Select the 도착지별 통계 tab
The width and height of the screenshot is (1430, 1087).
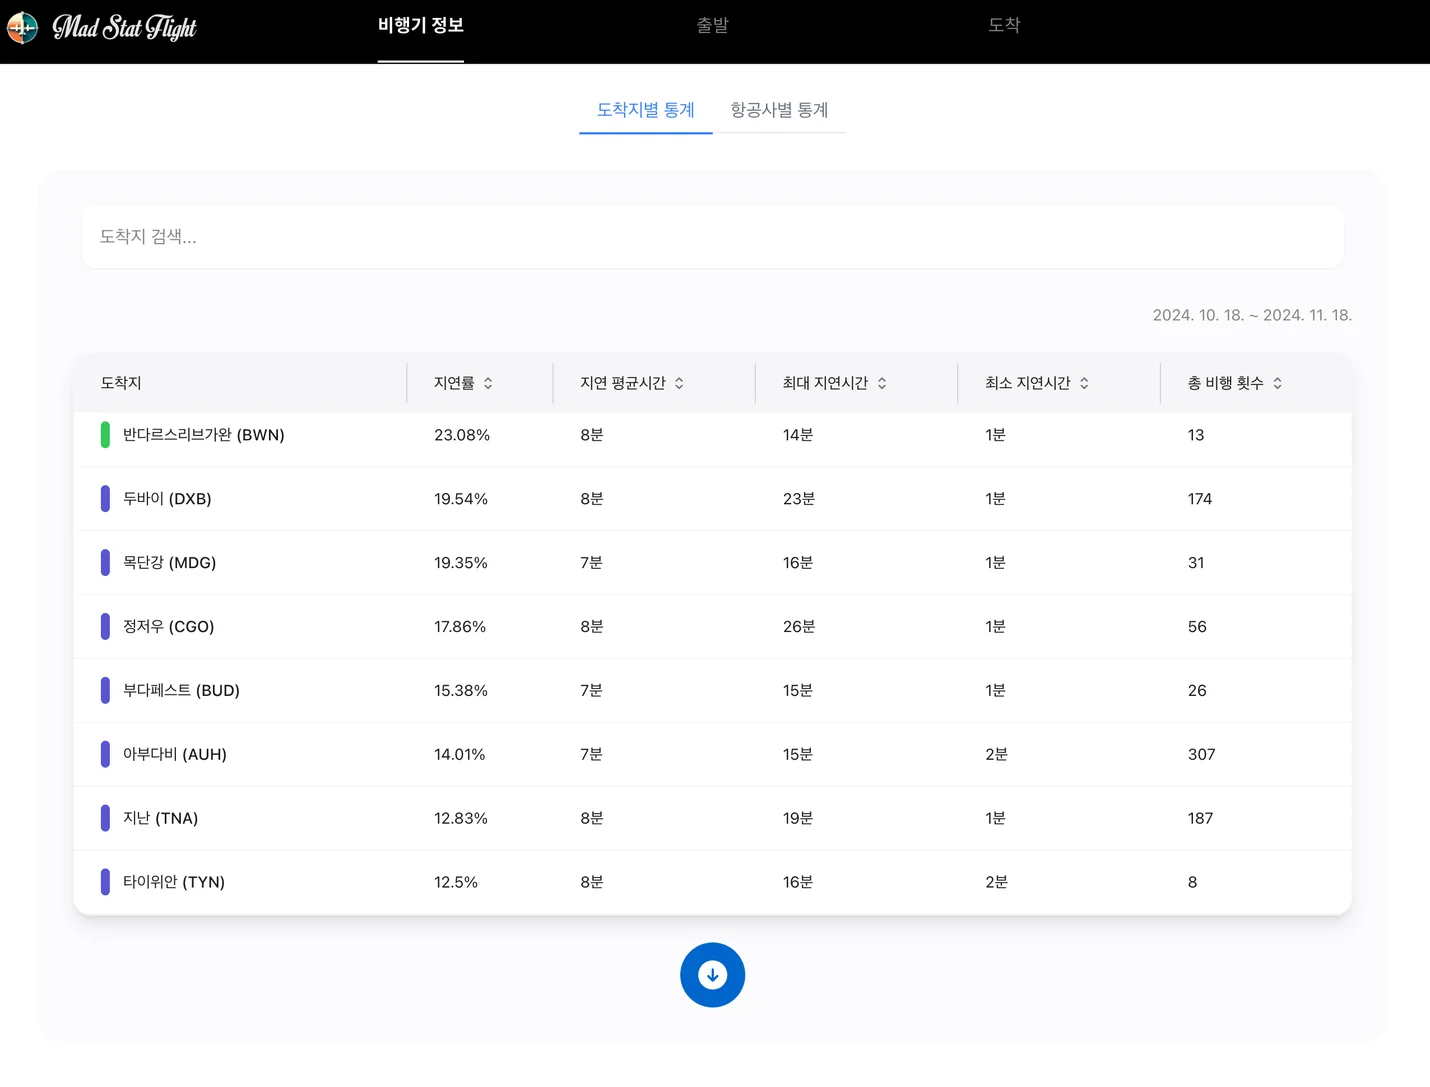click(645, 110)
